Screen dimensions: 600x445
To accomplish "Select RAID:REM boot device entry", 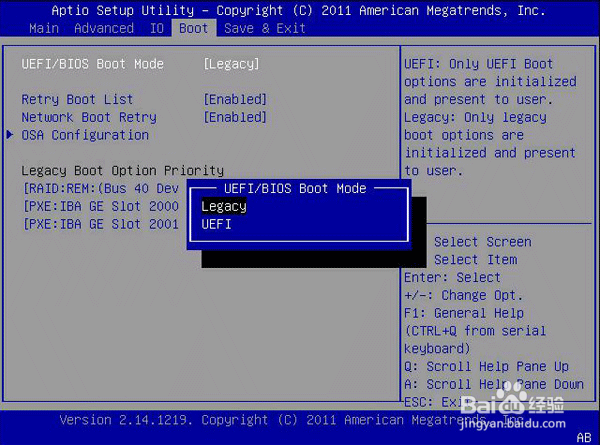I will coord(101,189).
